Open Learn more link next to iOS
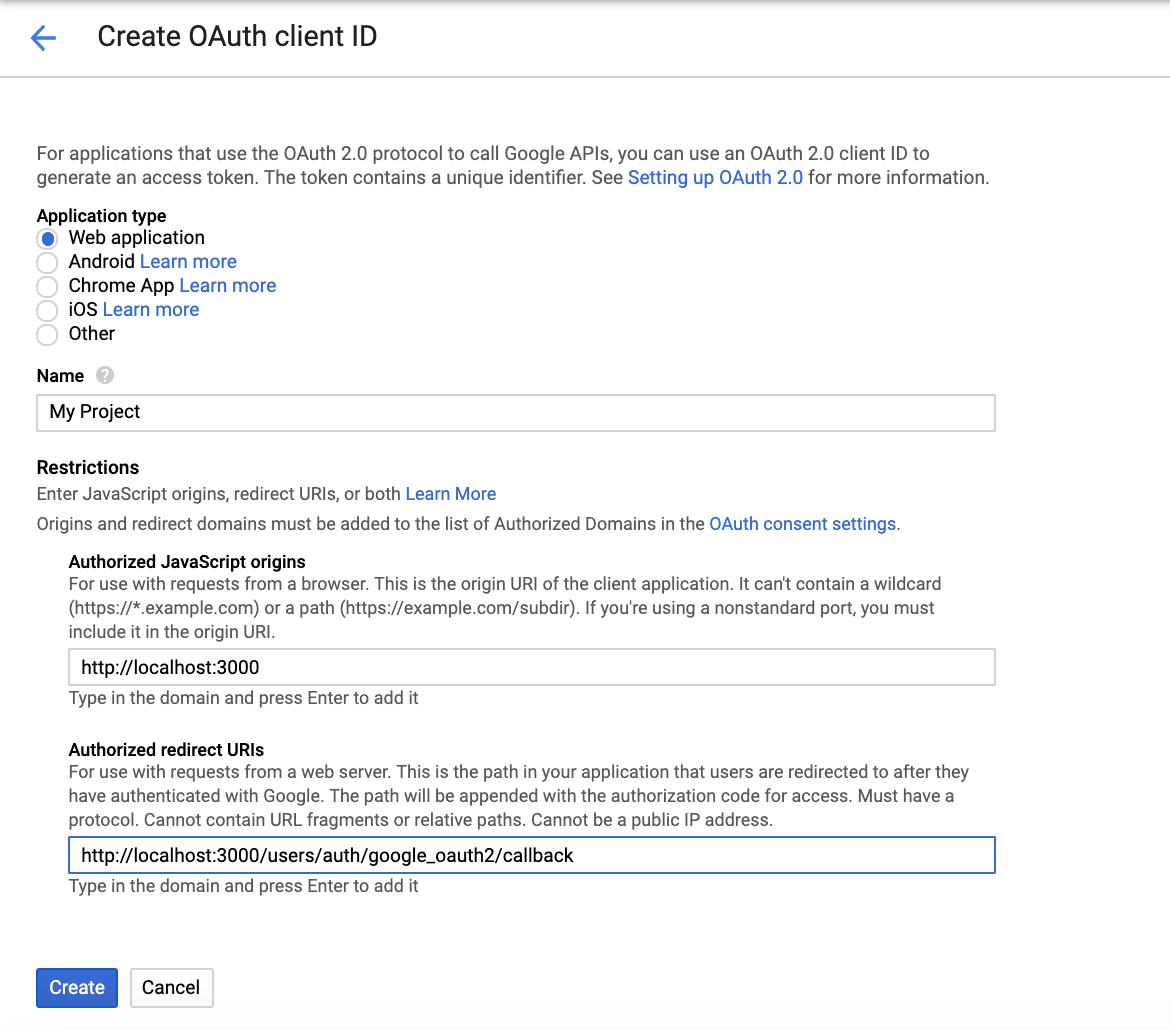 pyautogui.click(x=151, y=310)
